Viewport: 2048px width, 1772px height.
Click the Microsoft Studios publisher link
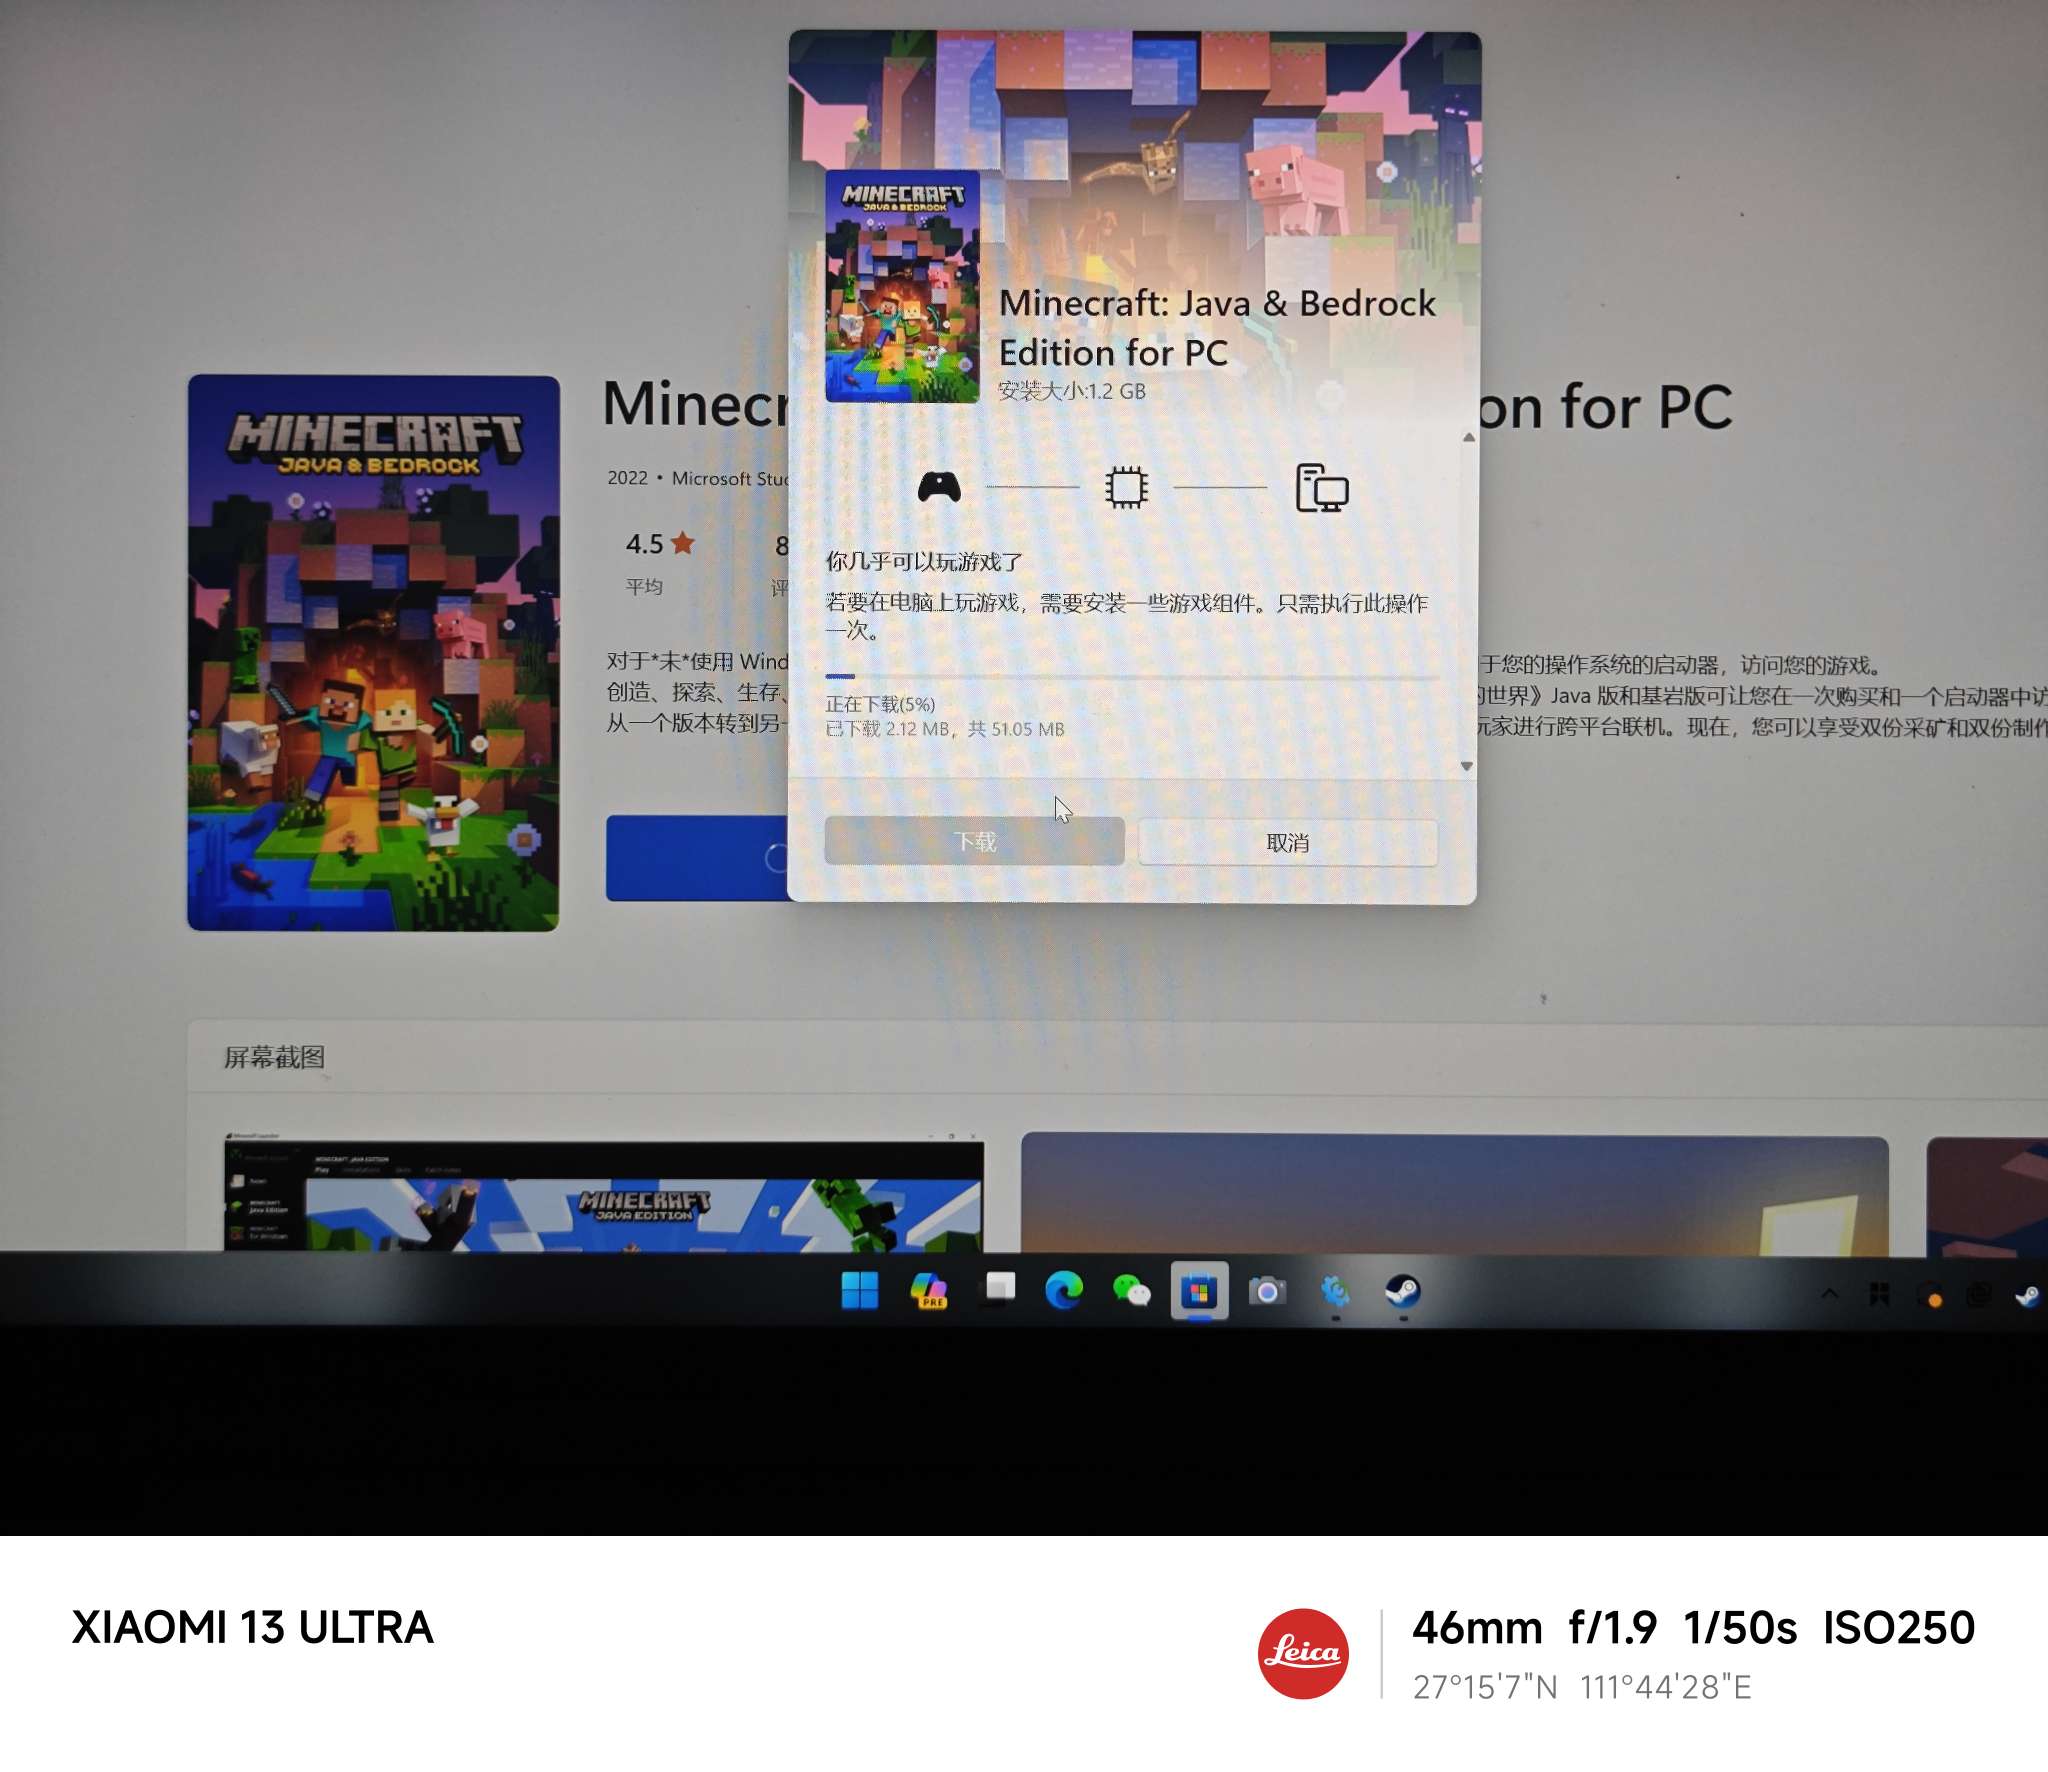pyautogui.click(x=731, y=479)
